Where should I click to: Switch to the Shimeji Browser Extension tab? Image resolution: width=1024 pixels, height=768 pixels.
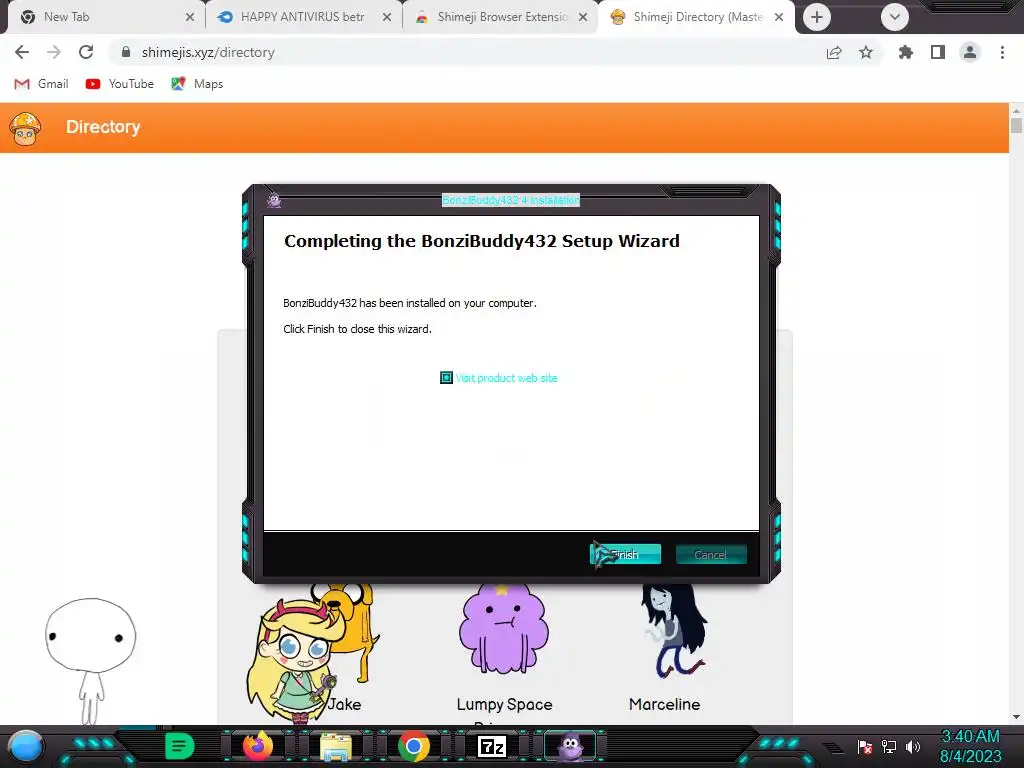(500, 17)
